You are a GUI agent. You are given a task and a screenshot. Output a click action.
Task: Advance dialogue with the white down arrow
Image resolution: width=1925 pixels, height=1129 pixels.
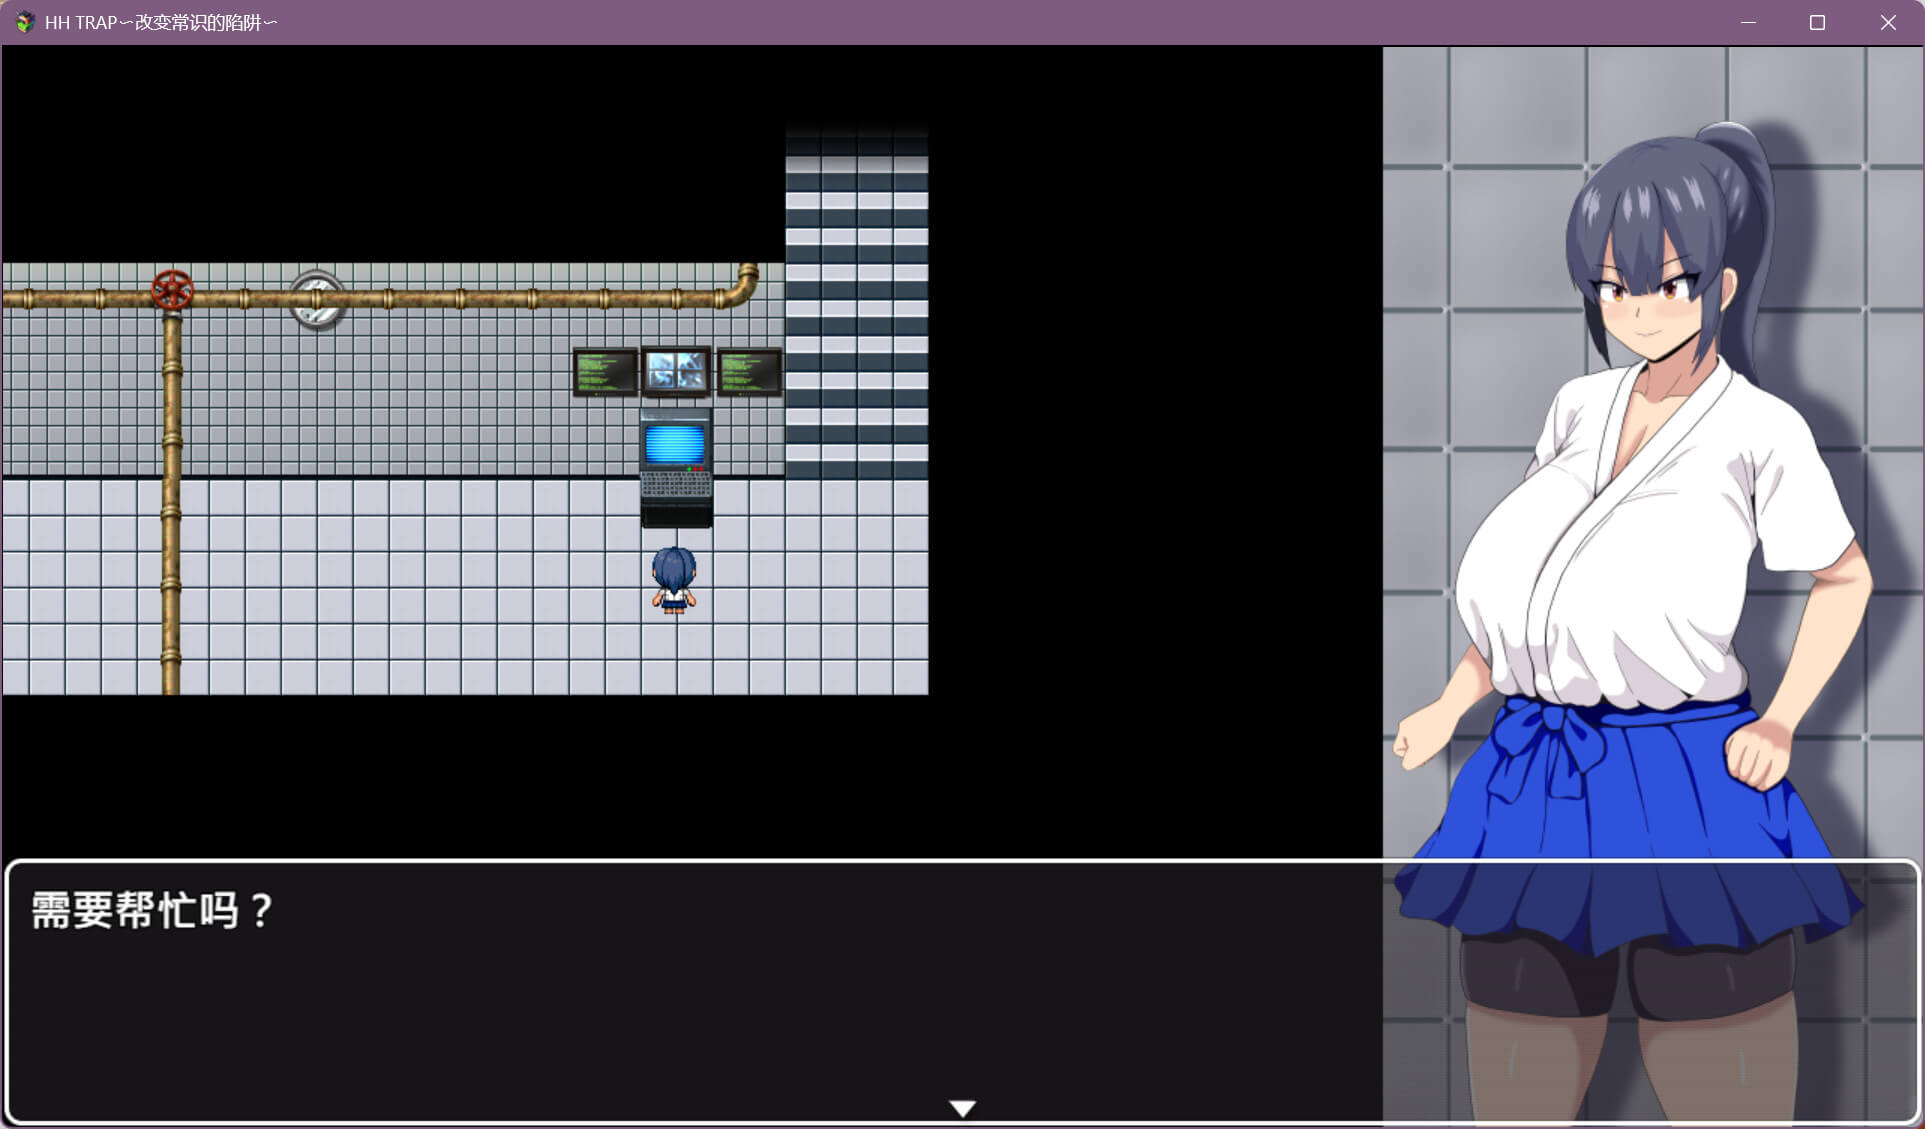pyautogui.click(x=962, y=1108)
